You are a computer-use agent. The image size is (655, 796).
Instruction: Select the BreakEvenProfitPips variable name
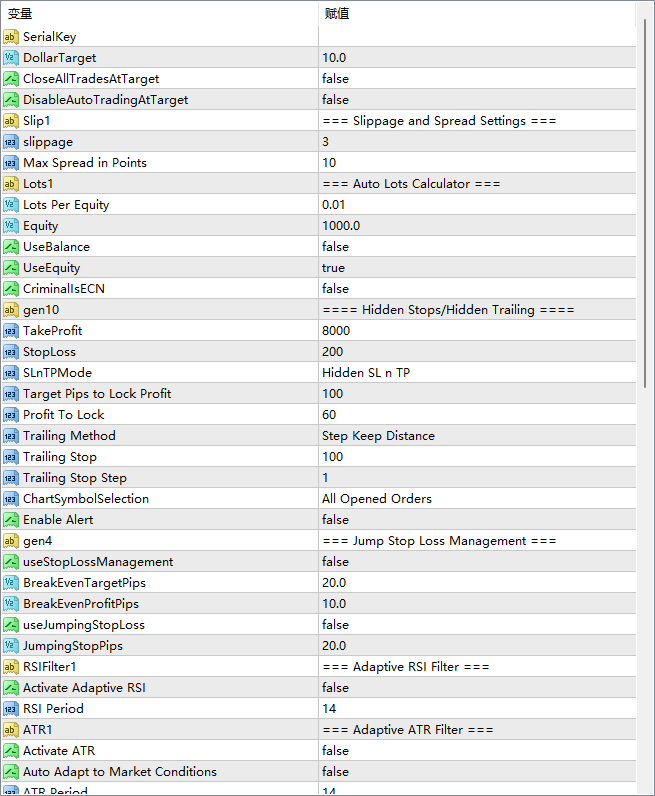pos(81,604)
